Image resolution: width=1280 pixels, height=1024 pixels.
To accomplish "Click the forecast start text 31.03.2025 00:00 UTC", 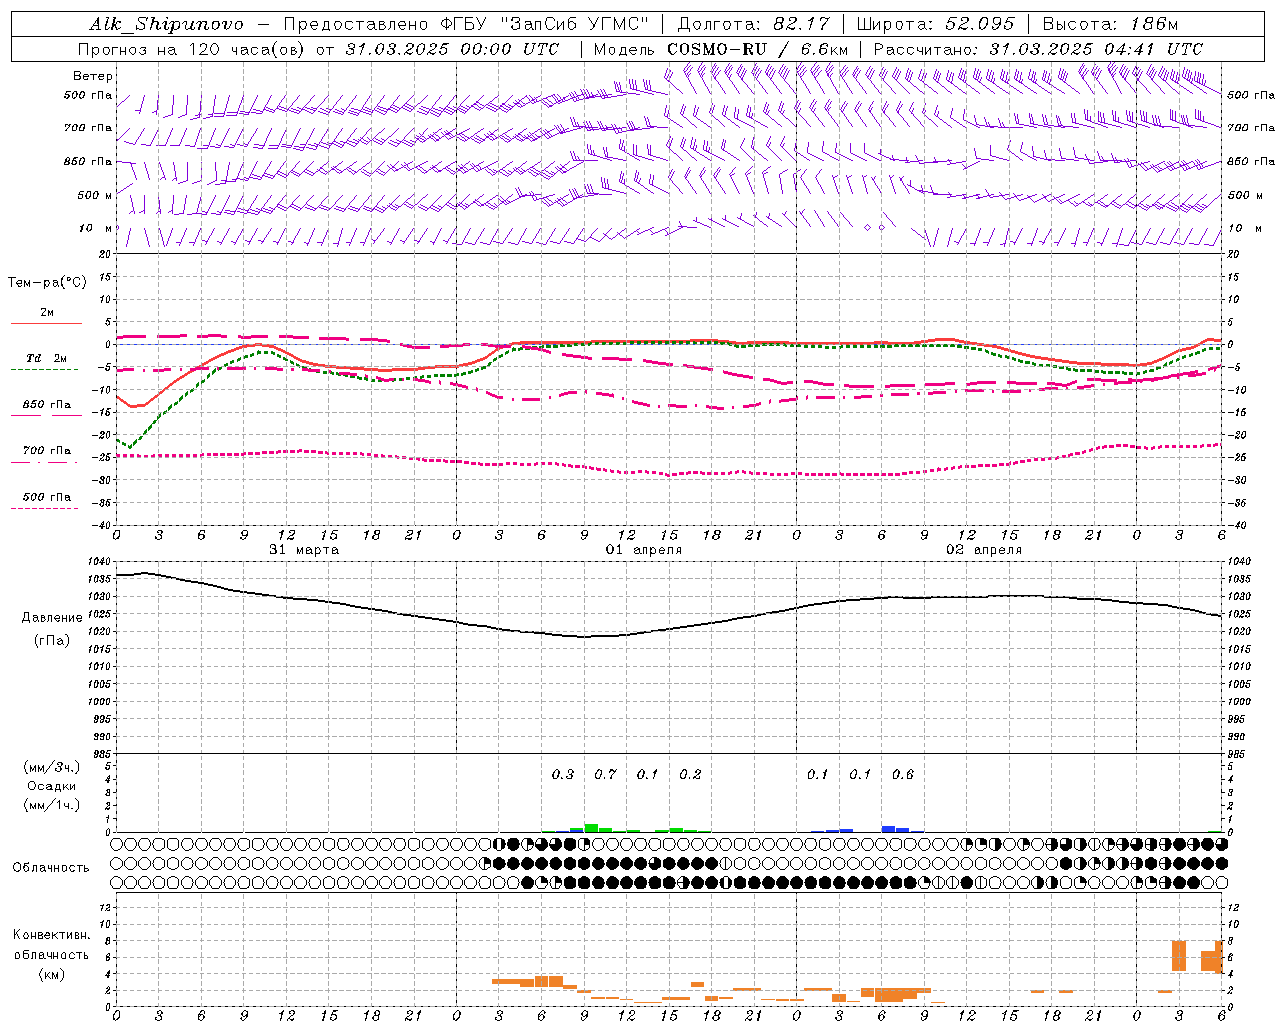I will [452, 49].
